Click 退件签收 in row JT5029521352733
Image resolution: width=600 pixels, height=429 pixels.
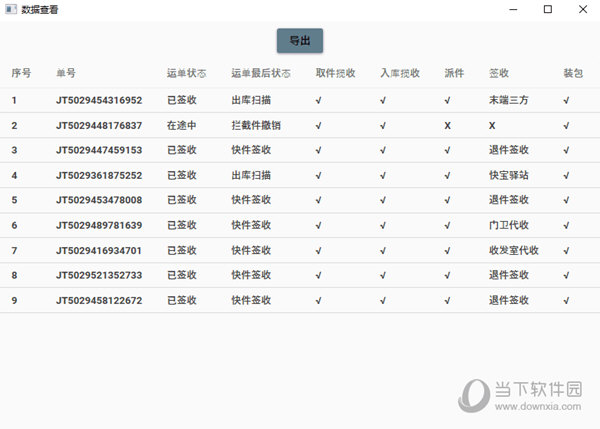pyautogui.click(x=509, y=274)
